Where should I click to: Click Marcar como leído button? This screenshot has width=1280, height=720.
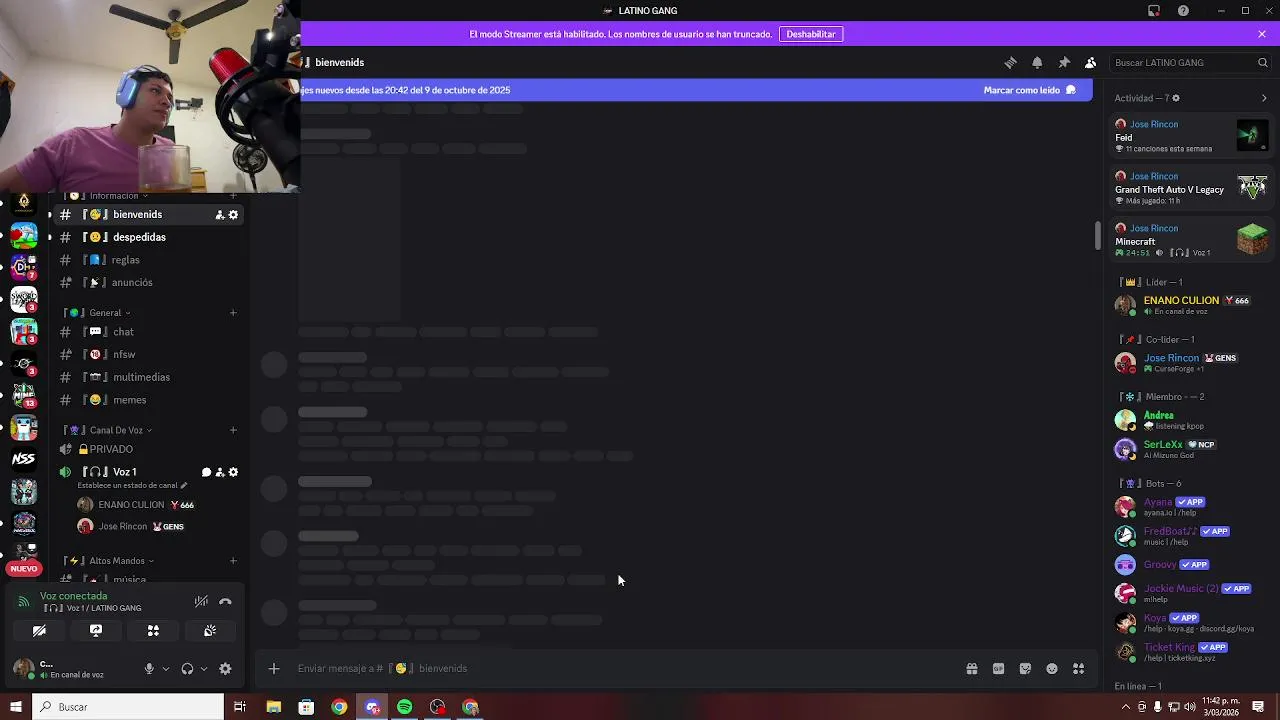[1029, 90]
